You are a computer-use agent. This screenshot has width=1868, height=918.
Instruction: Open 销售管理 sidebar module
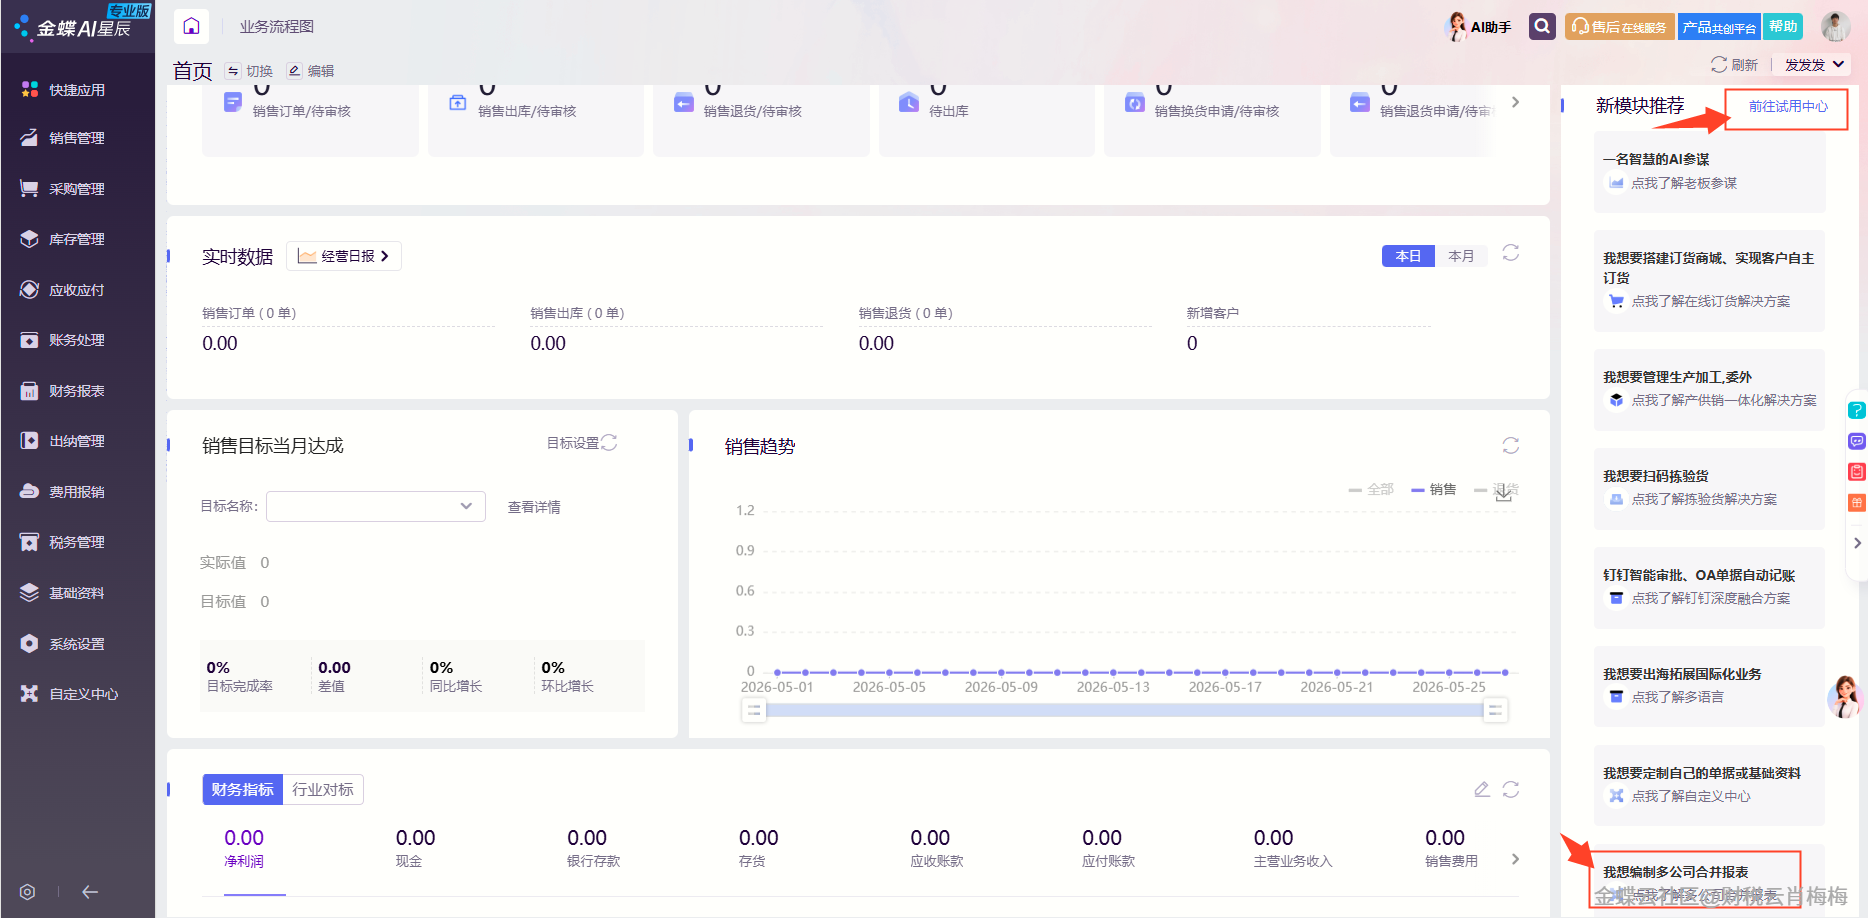coord(77,138)
